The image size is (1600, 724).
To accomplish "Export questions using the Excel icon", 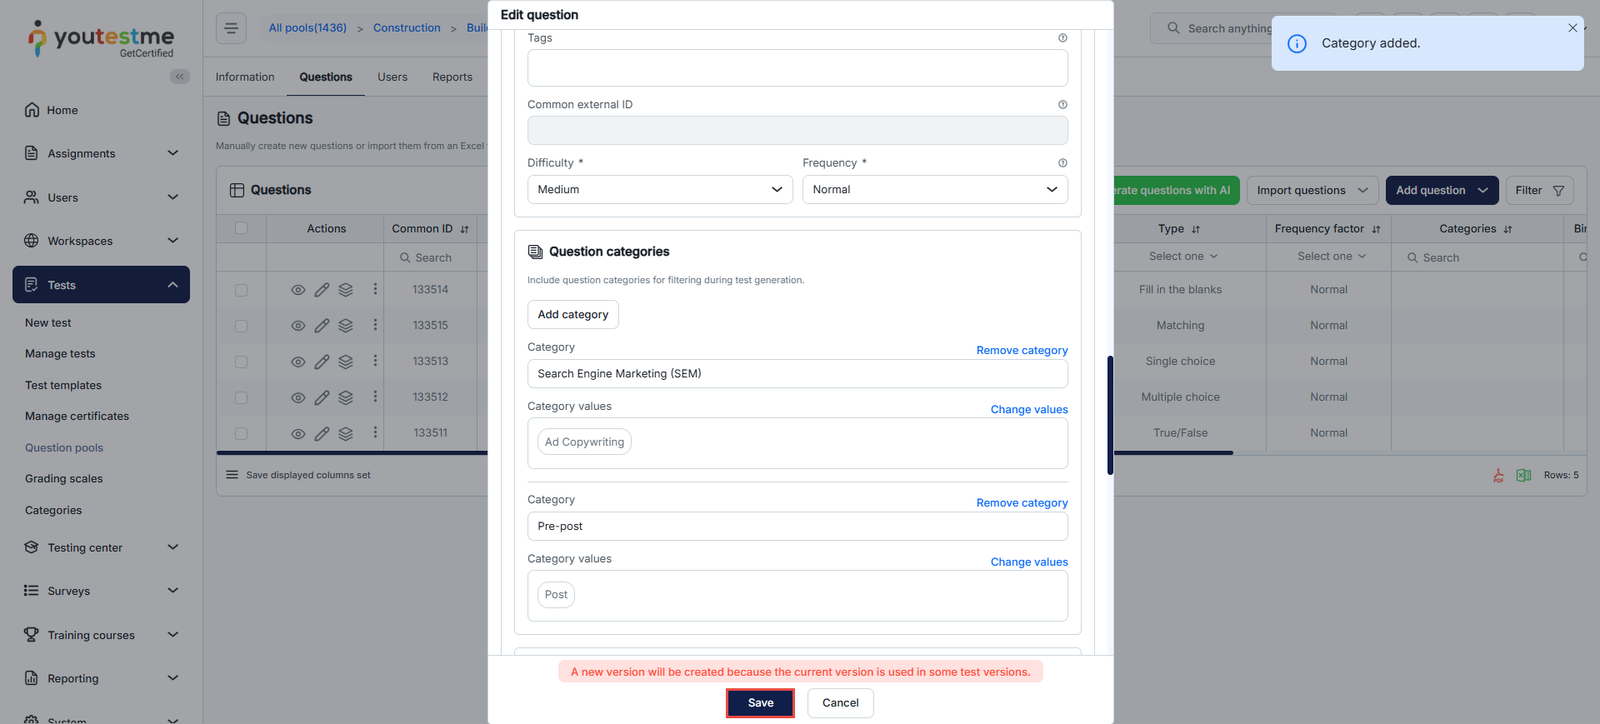I will click(1523, 475).
